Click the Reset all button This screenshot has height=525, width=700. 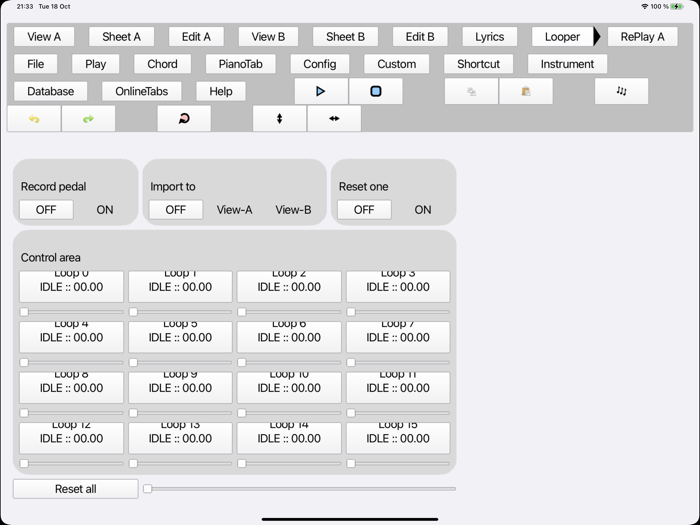(x=75, y=489)
